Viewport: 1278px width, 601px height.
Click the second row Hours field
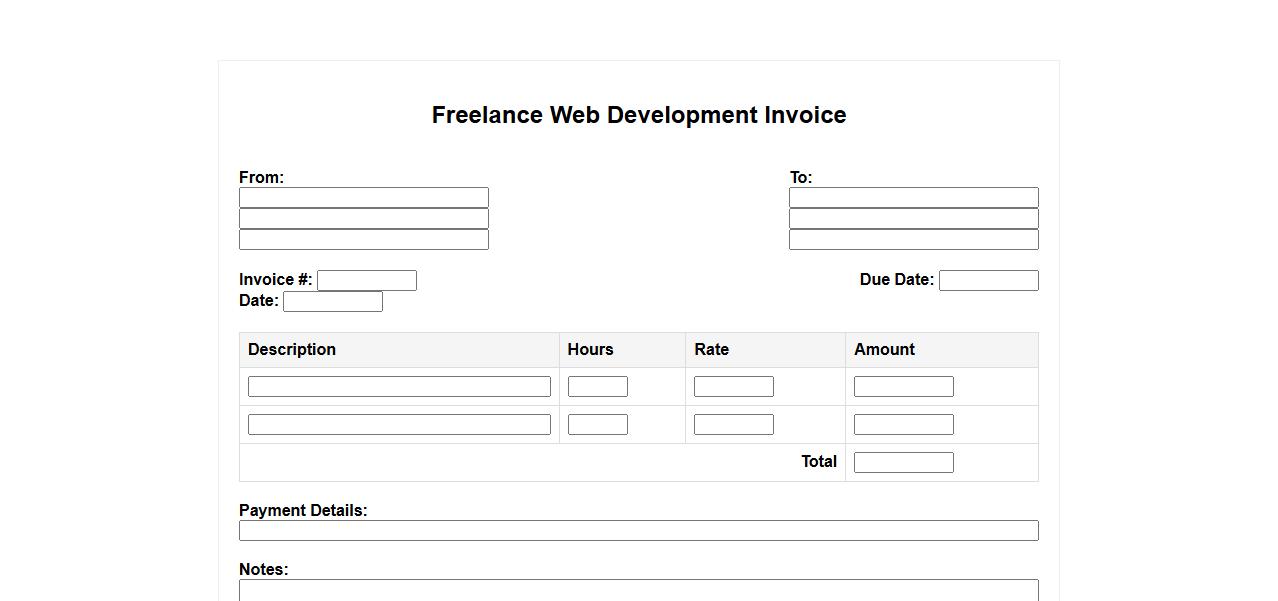(597, 425)
